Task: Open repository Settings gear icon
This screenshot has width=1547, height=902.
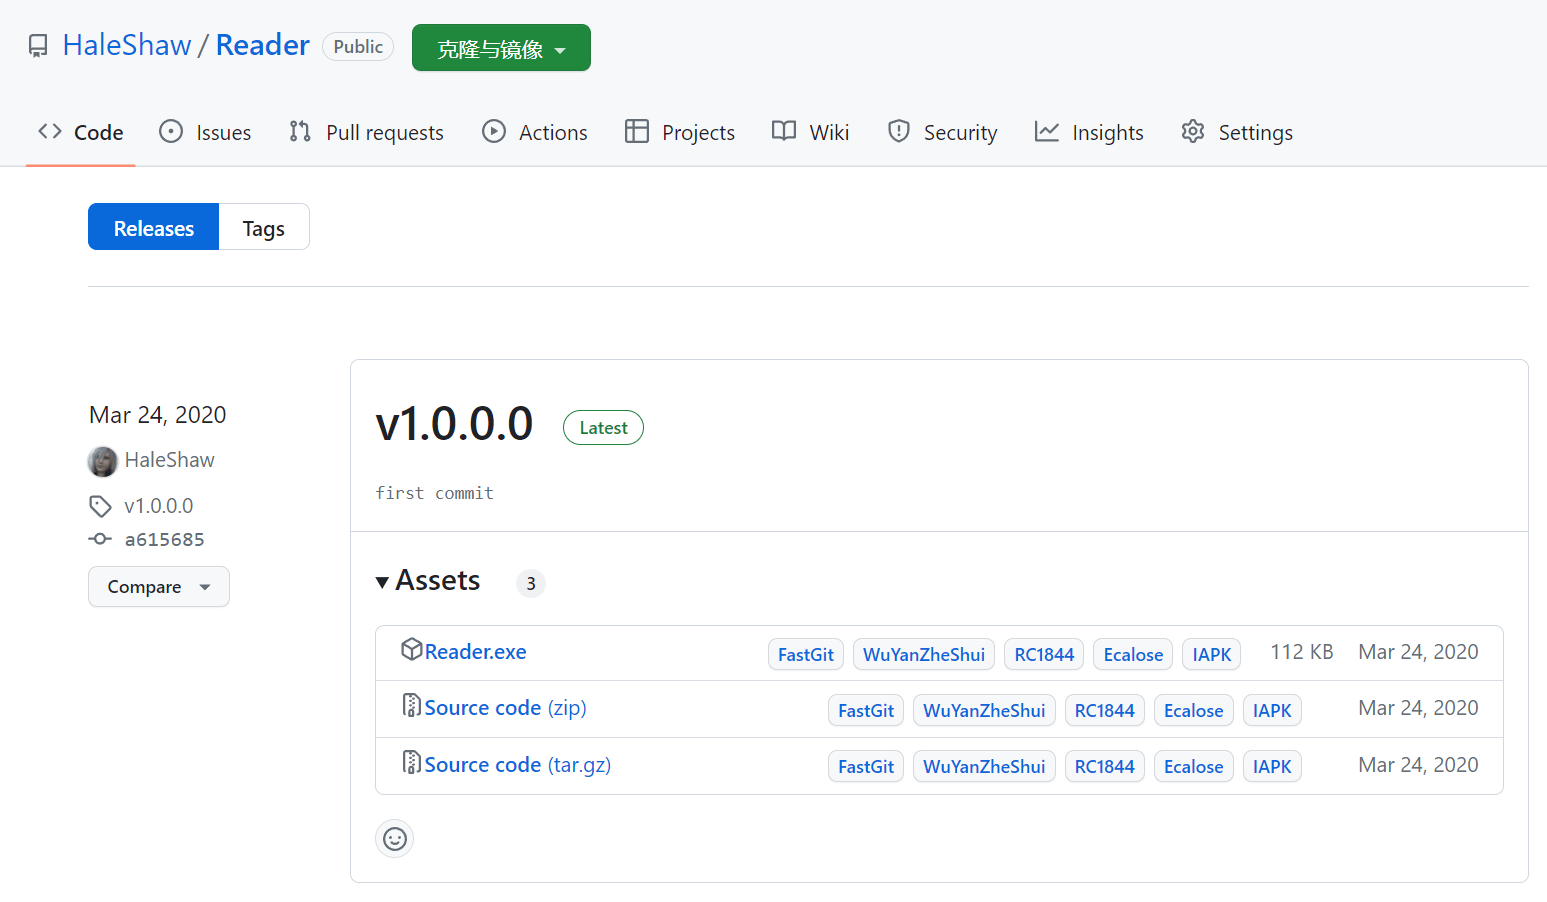Action: [x=1192, y=131]
